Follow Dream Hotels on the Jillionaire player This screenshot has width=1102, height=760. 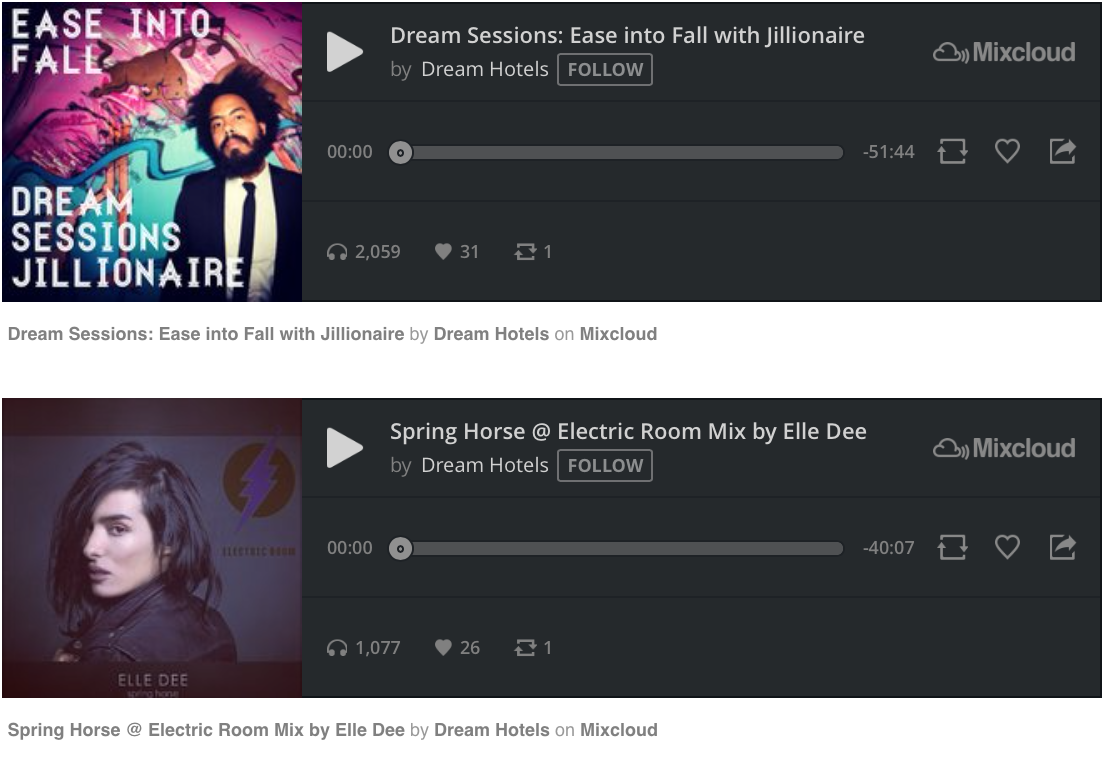605,70
